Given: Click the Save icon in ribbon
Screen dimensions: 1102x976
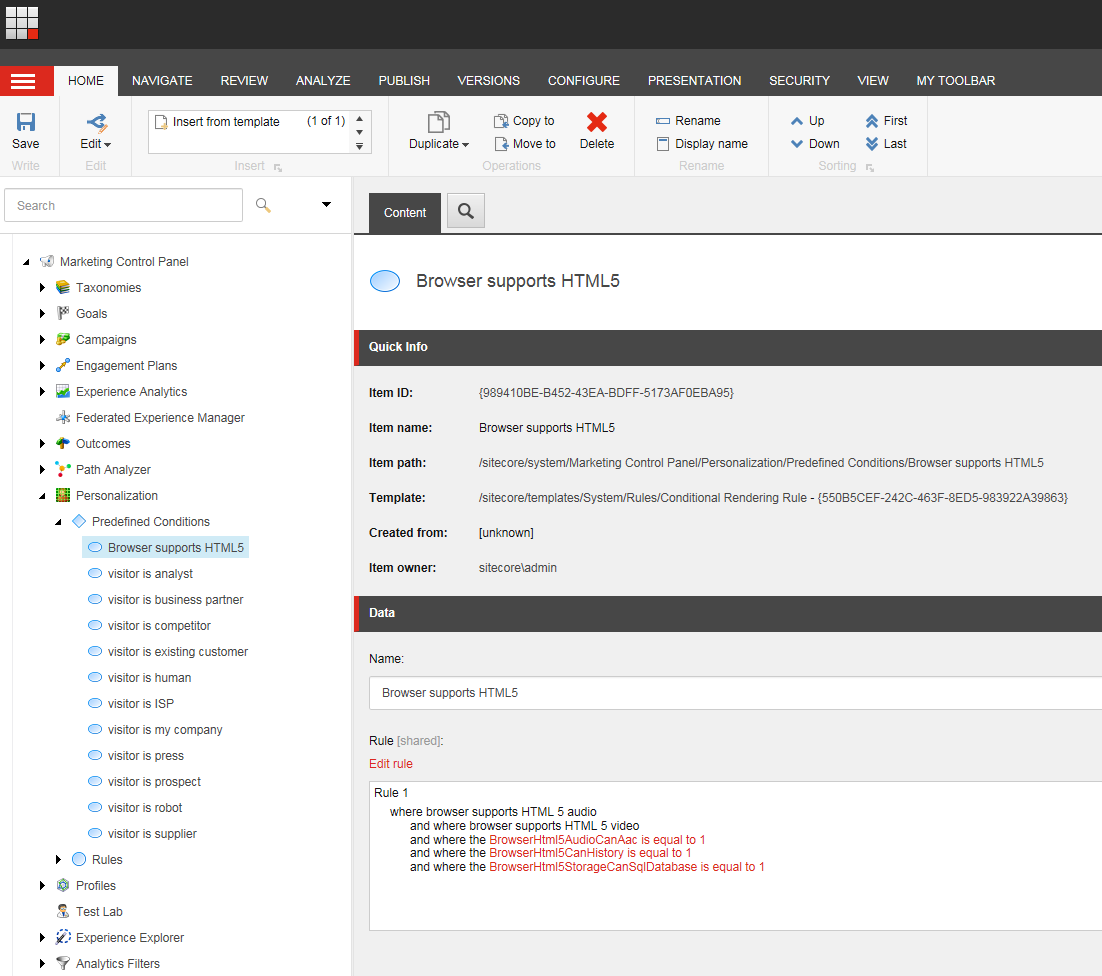Looking at the screenshot, I should [x=26, y=122].
